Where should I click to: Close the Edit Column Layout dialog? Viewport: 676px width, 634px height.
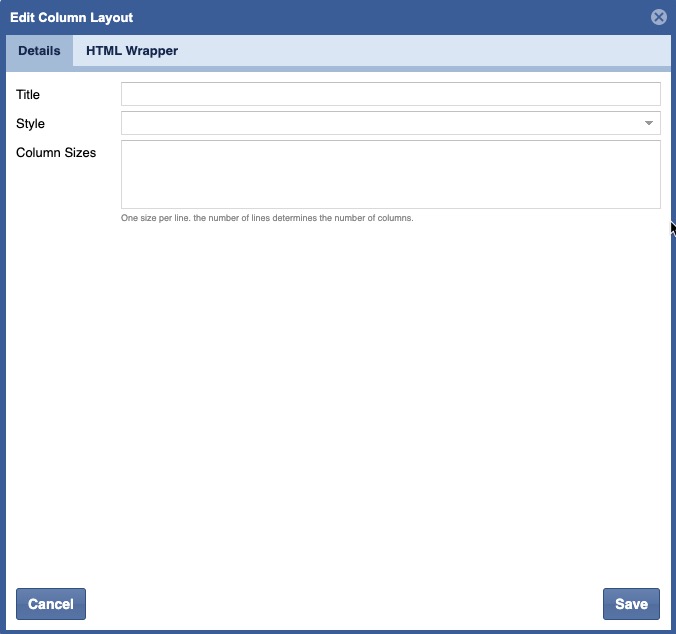[x=658, y=17]
